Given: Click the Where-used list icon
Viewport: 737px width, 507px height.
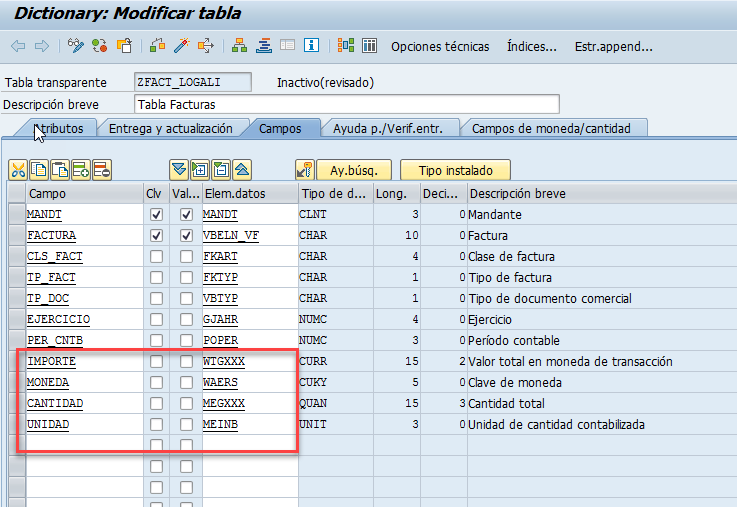Looking at the screenshot, I should tap(206, 46).
